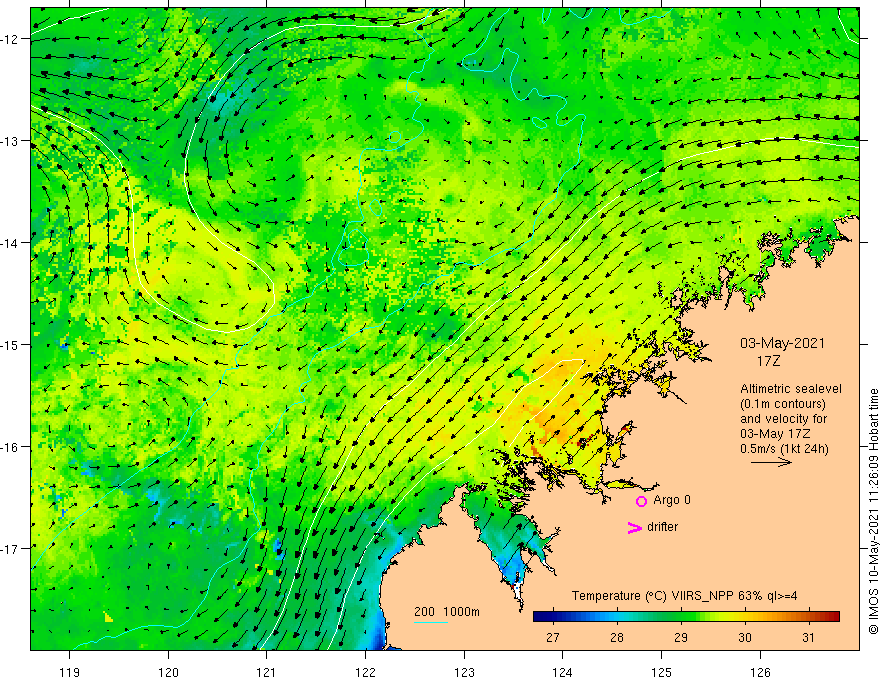Image resolution: width=880 pixels, height=680 pixels.
Task: Click the magenta drifter arrowhead legend marker
Action: tap(635, 527)
